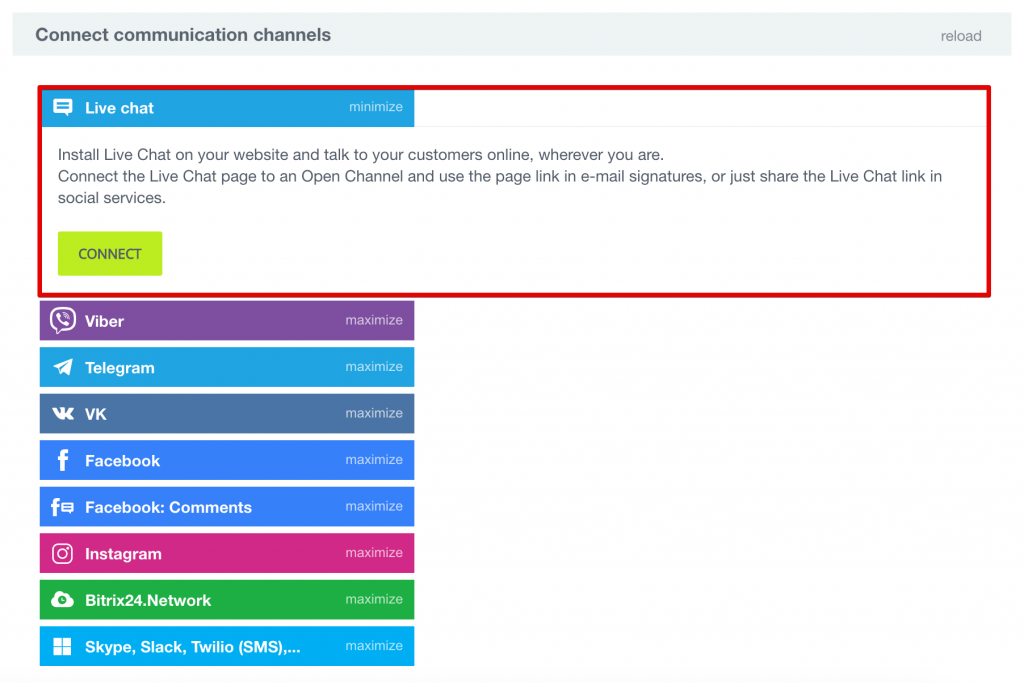Click the Facebook f logo icon
Image resolution: width=1024 pixels, height=683 pixels.
pyautogui.click(x=63, y=460)
